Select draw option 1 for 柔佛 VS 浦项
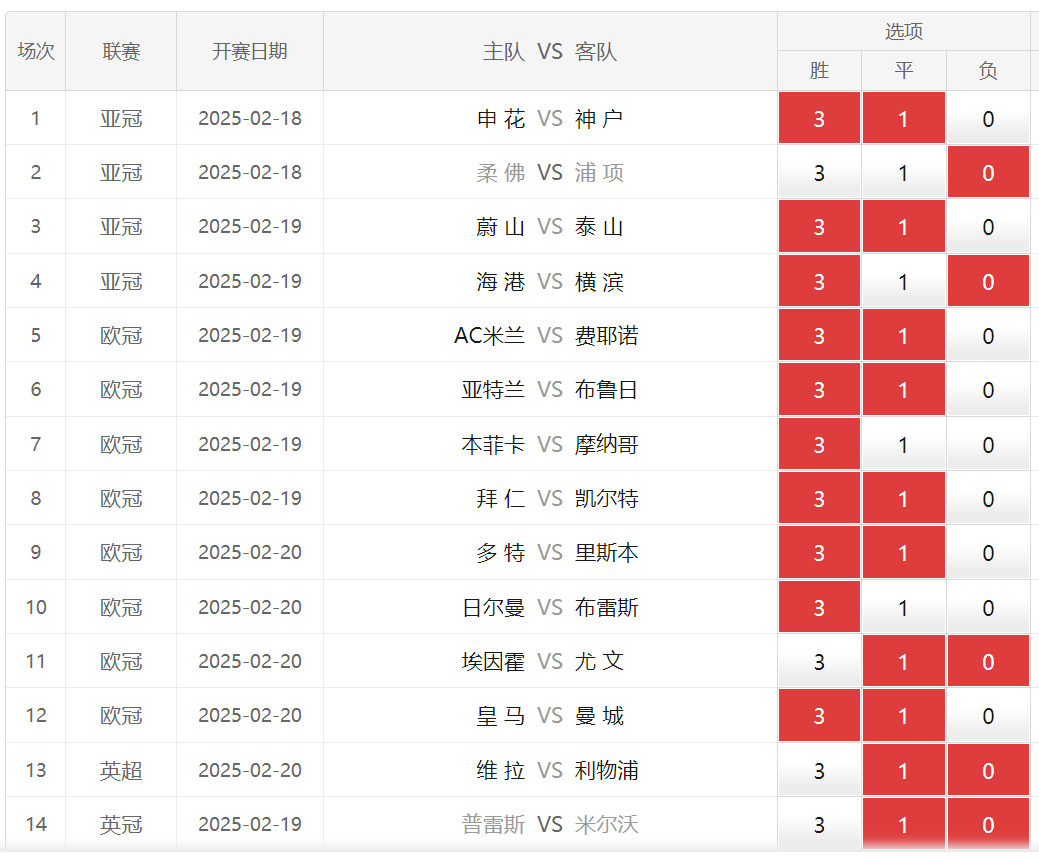 903,172
